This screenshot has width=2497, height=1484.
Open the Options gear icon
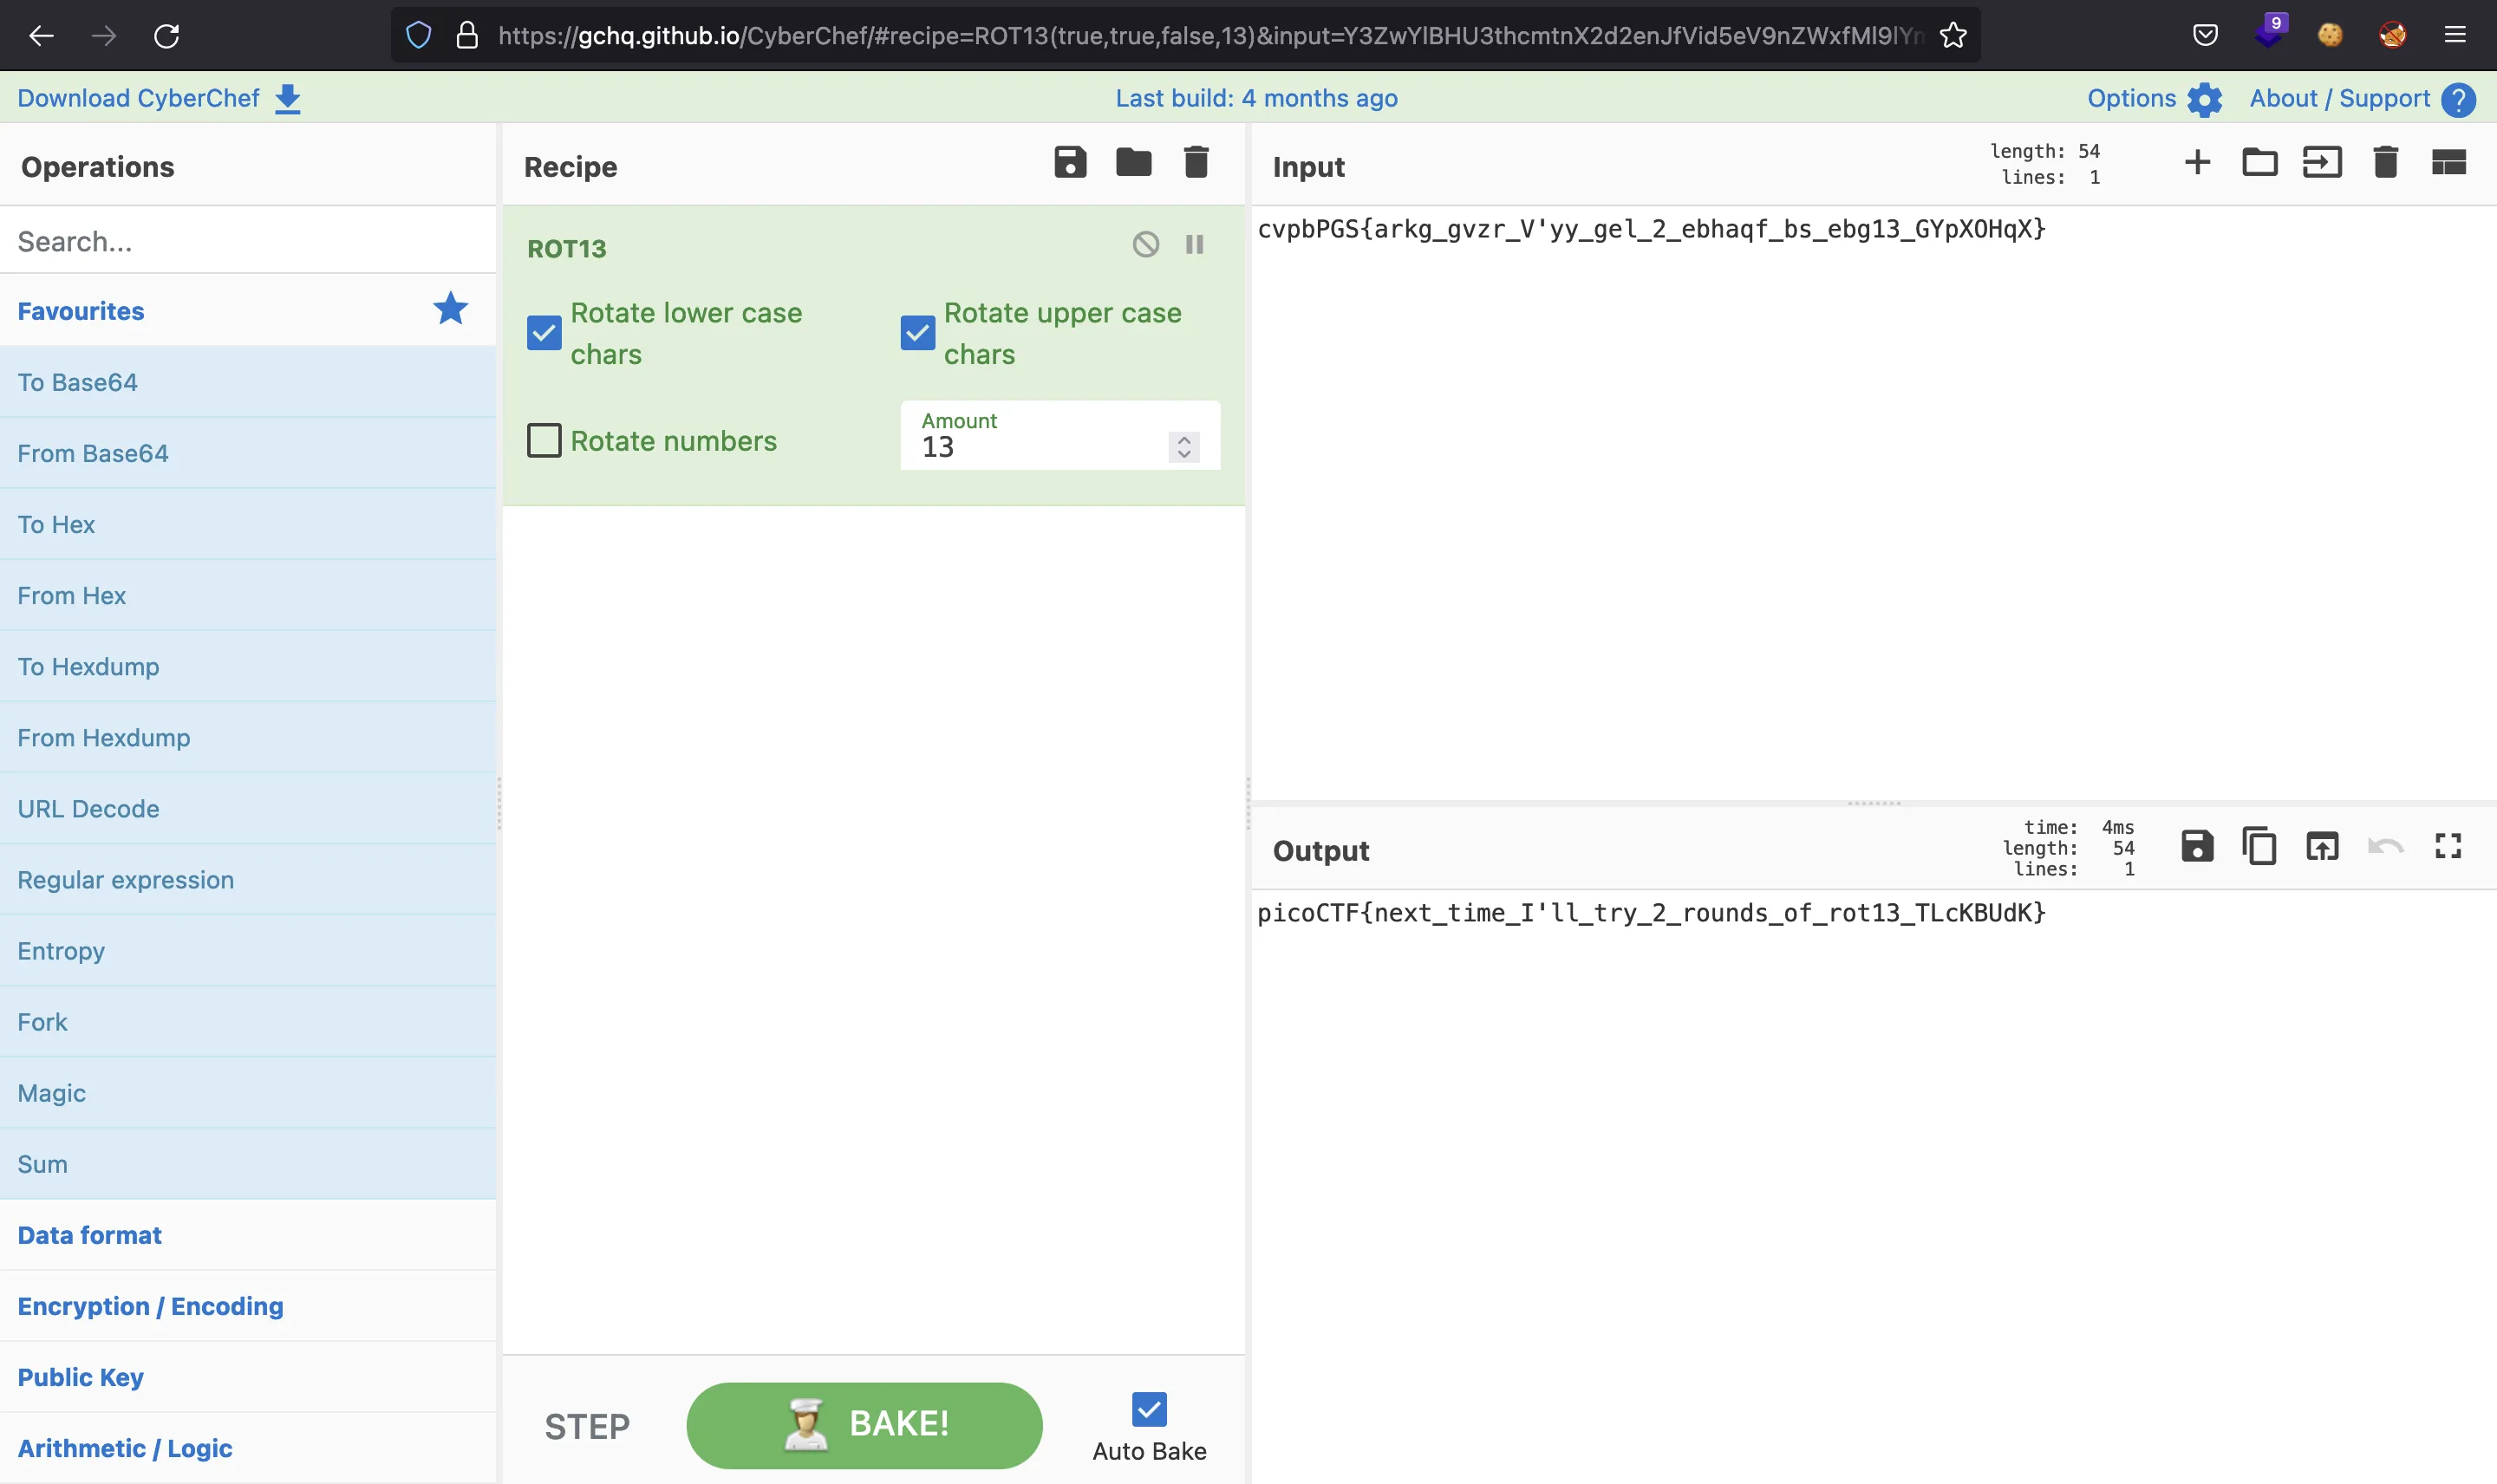point(2204,99)
